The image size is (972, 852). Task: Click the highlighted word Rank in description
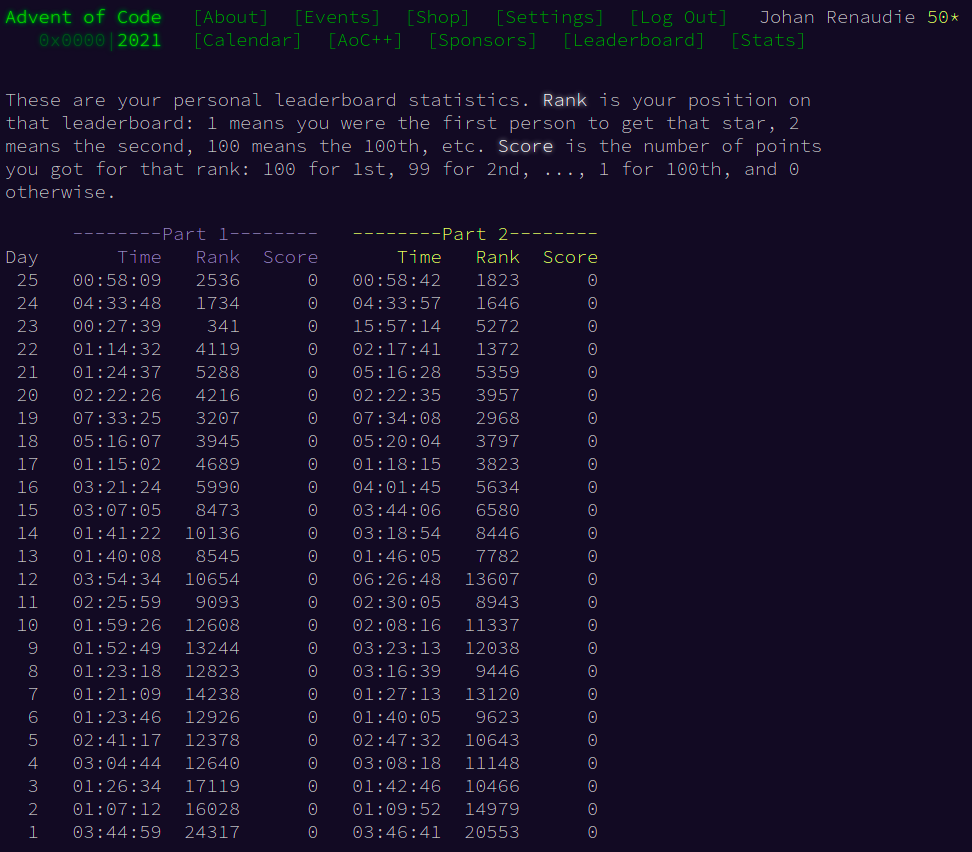(x=565, y=100)
